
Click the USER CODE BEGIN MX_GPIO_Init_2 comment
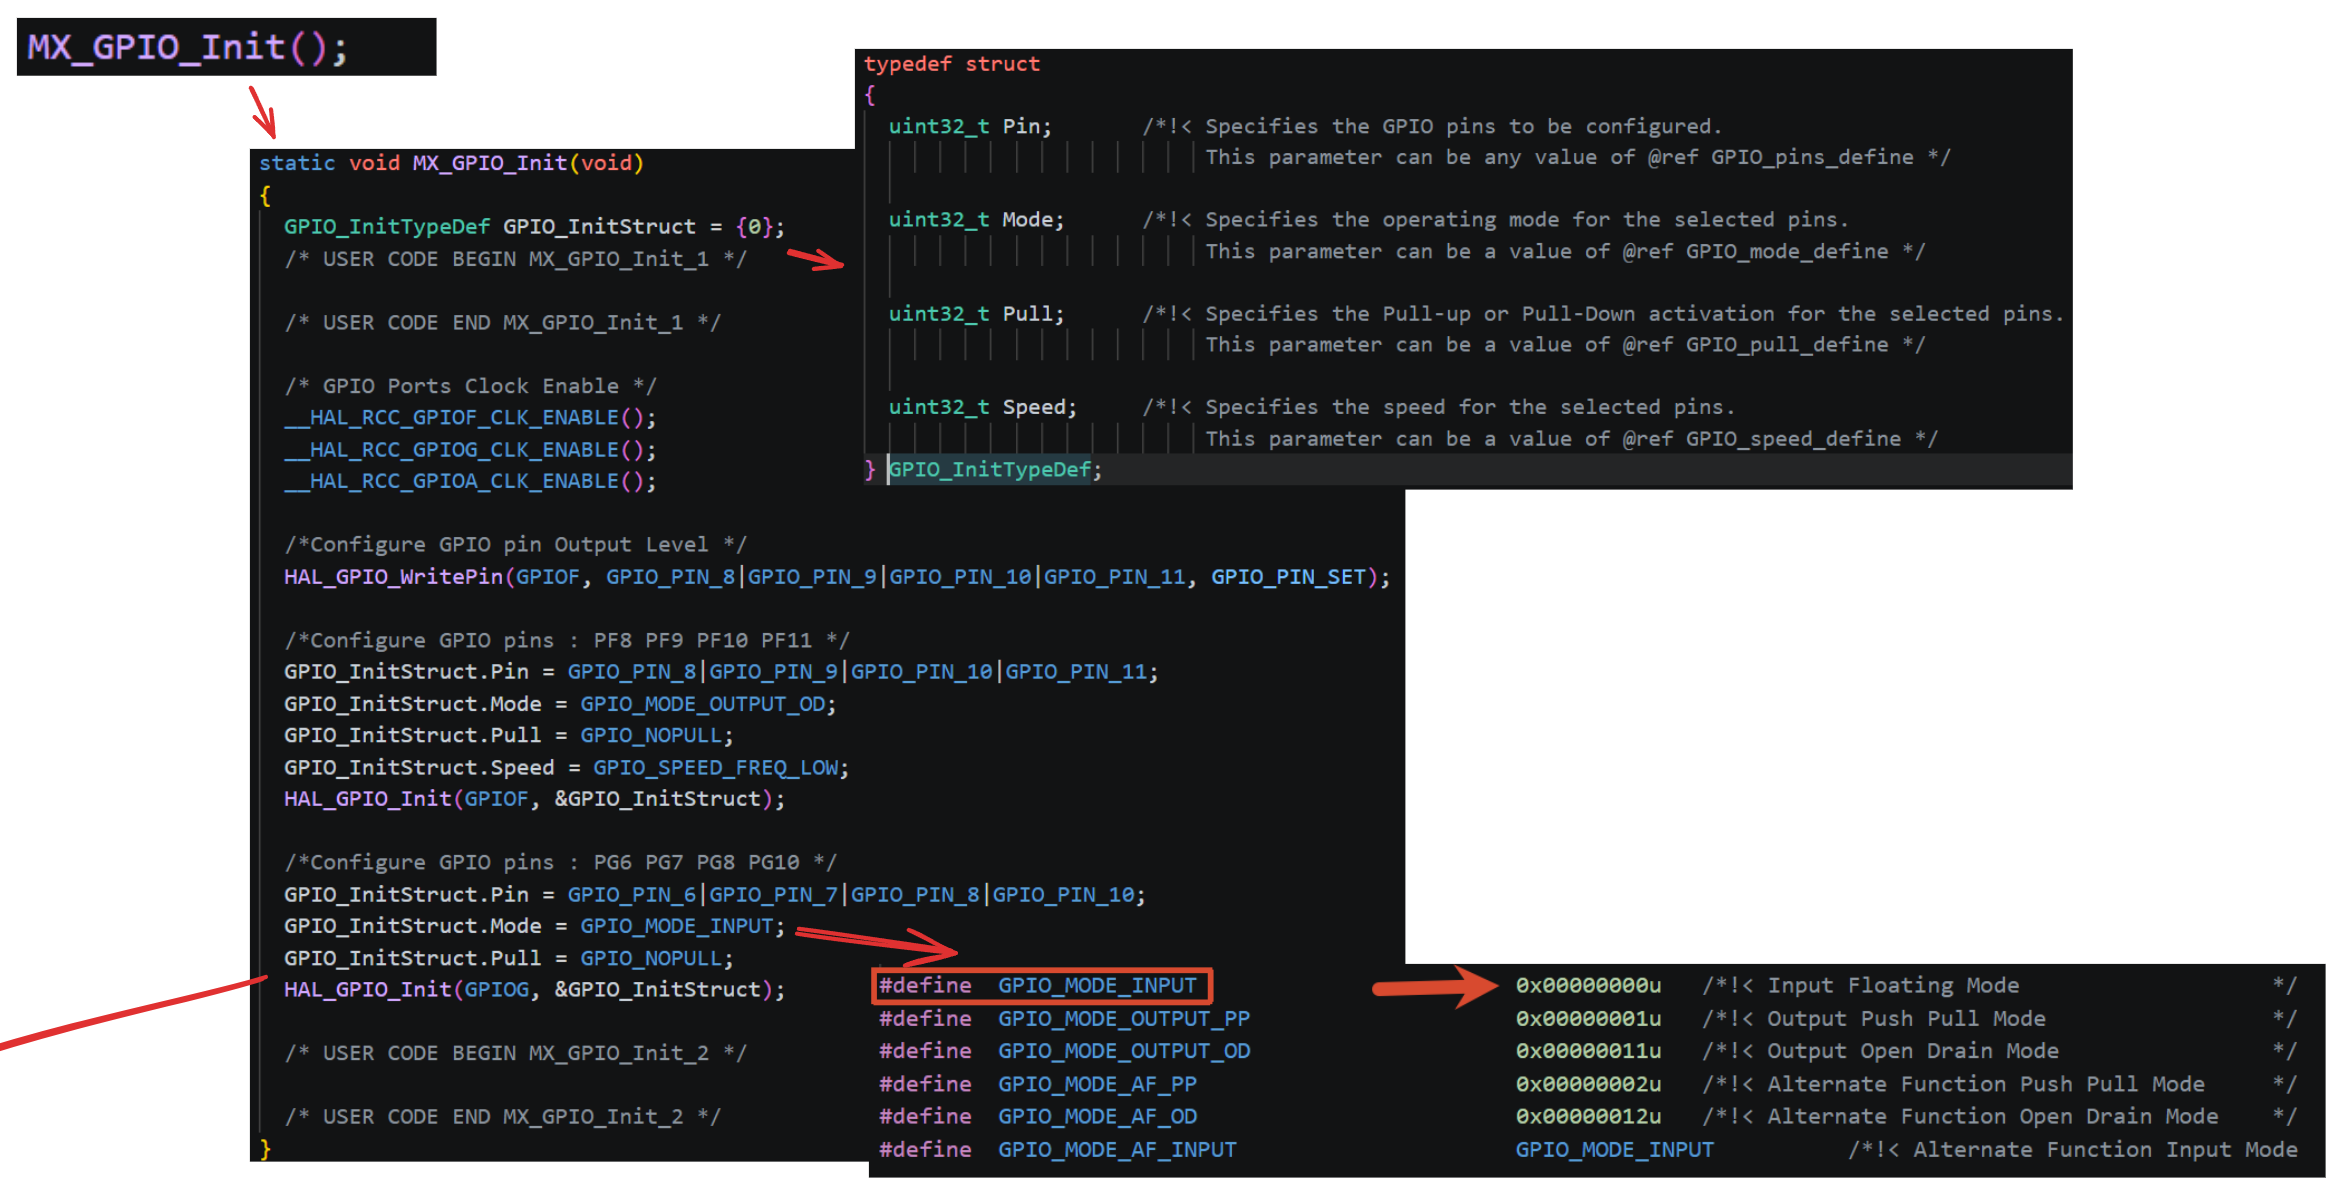pos(515,1053)
